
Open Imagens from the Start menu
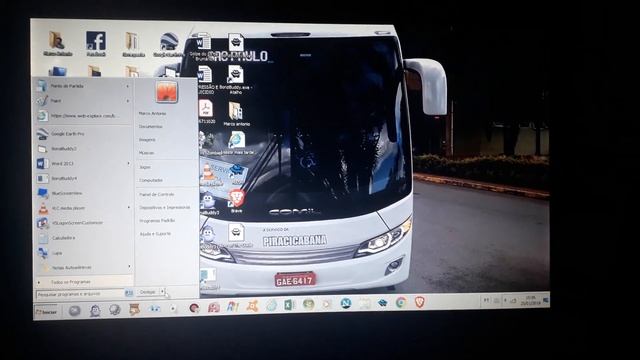pos(147,140)
